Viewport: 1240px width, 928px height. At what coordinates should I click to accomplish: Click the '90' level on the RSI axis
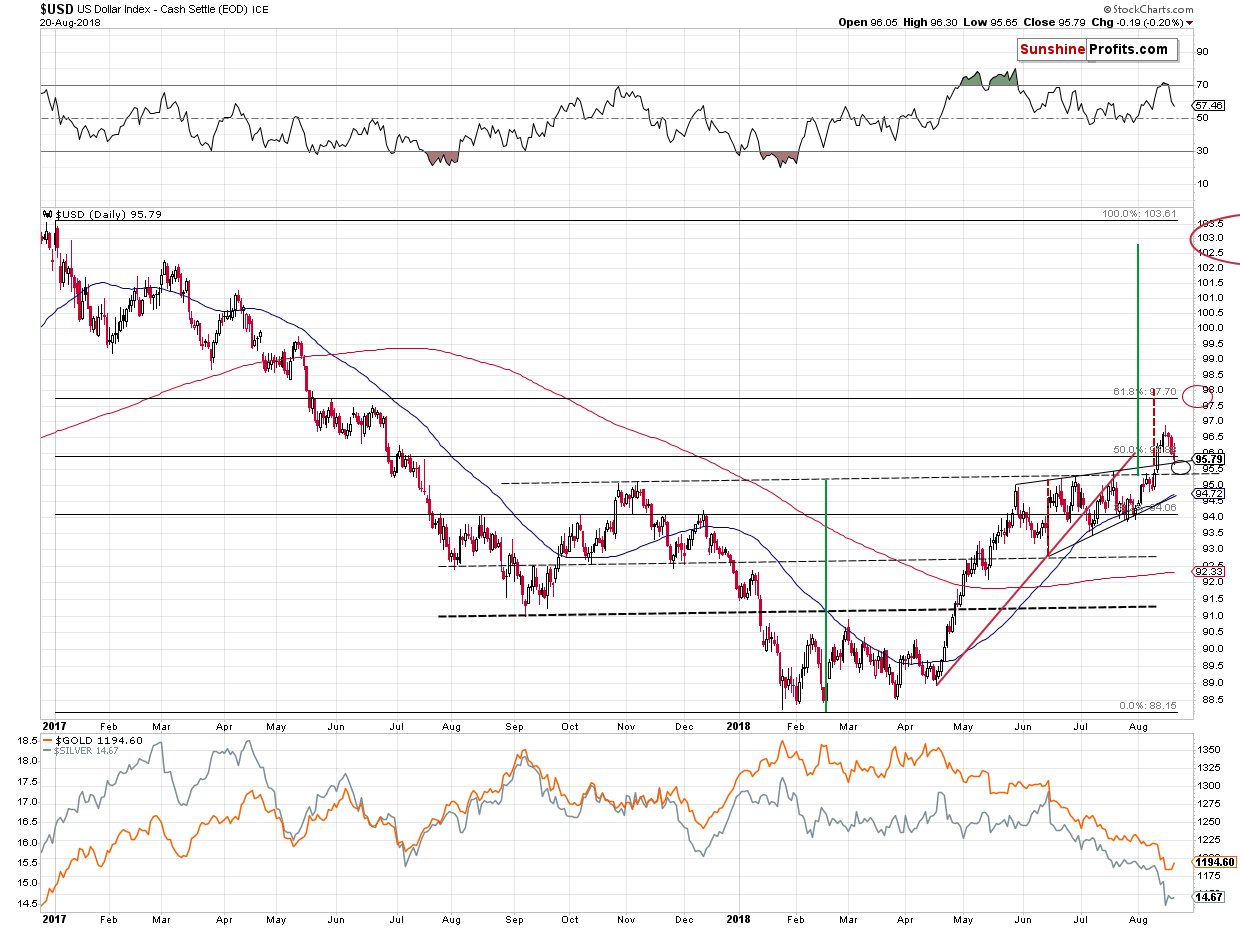[x=1202, y=52]
